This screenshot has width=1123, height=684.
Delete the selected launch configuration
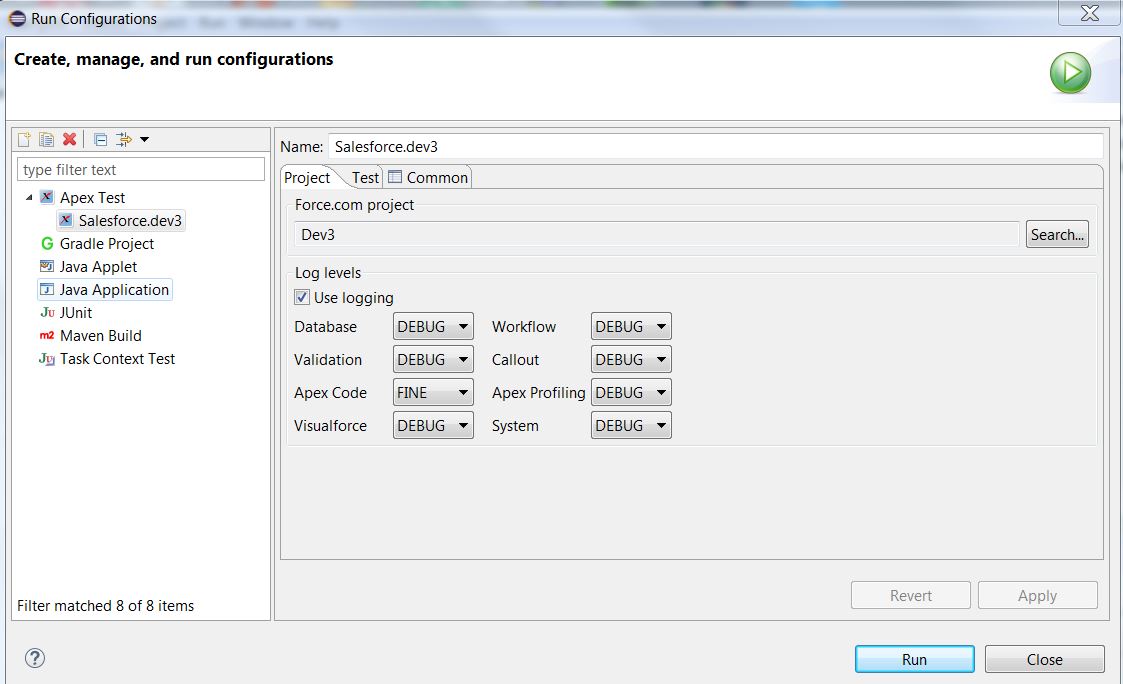69,139
